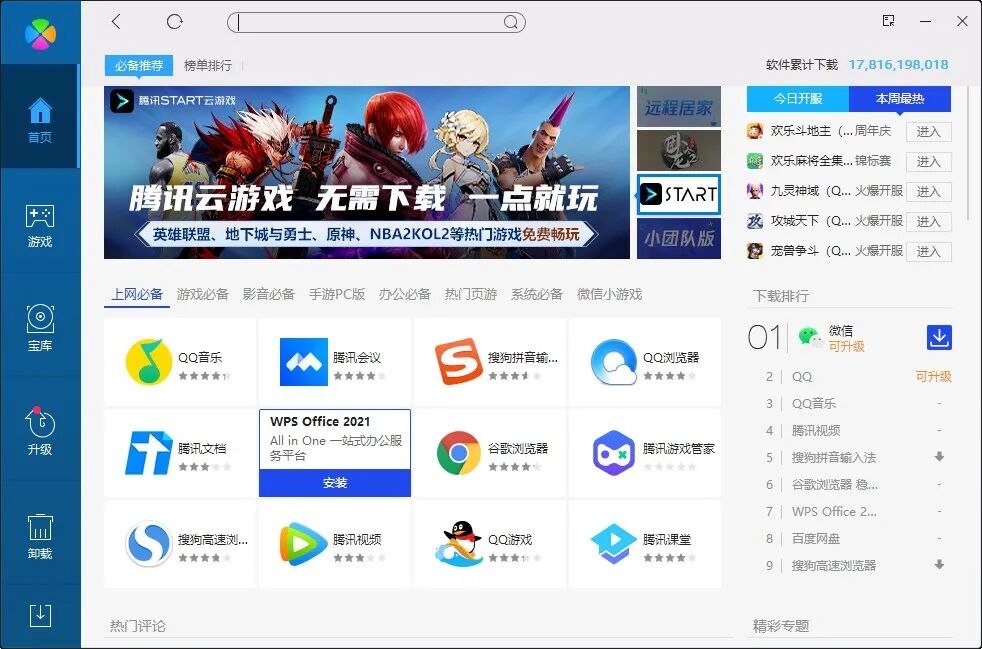Select the 游戏必备 category tab
The image size is (982, 649).
202,294
